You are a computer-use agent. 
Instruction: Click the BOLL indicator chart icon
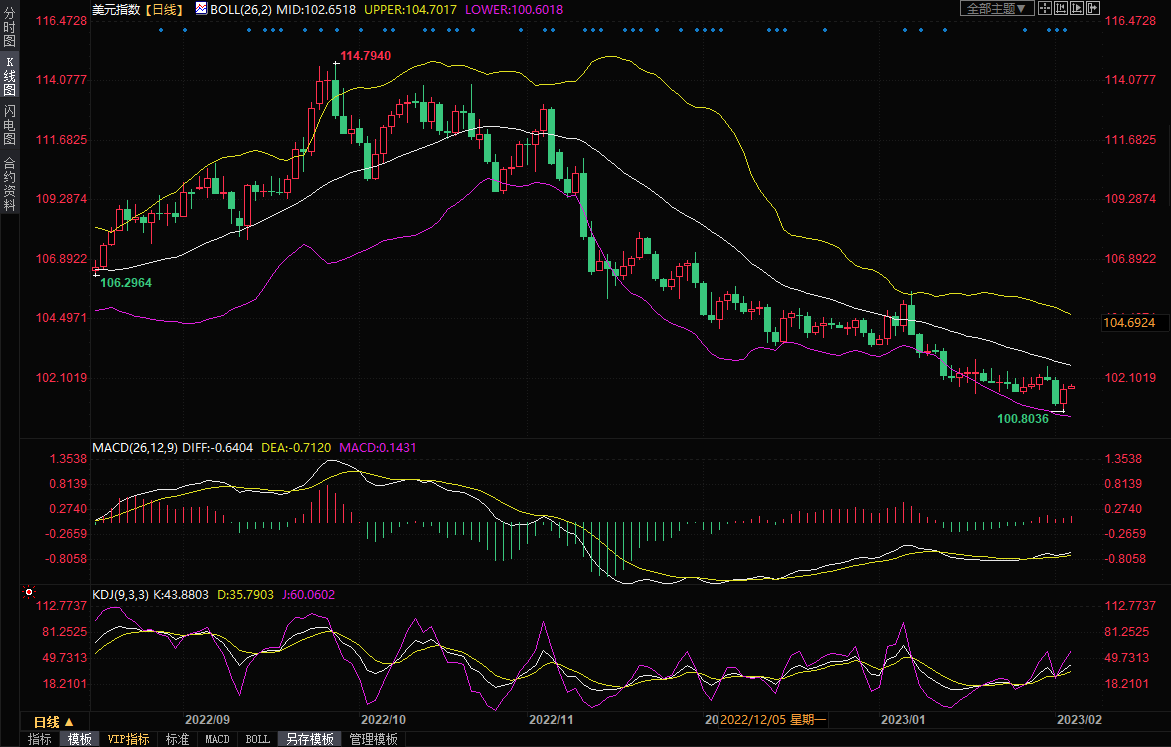pyautogui.click(x=201, y=9)
